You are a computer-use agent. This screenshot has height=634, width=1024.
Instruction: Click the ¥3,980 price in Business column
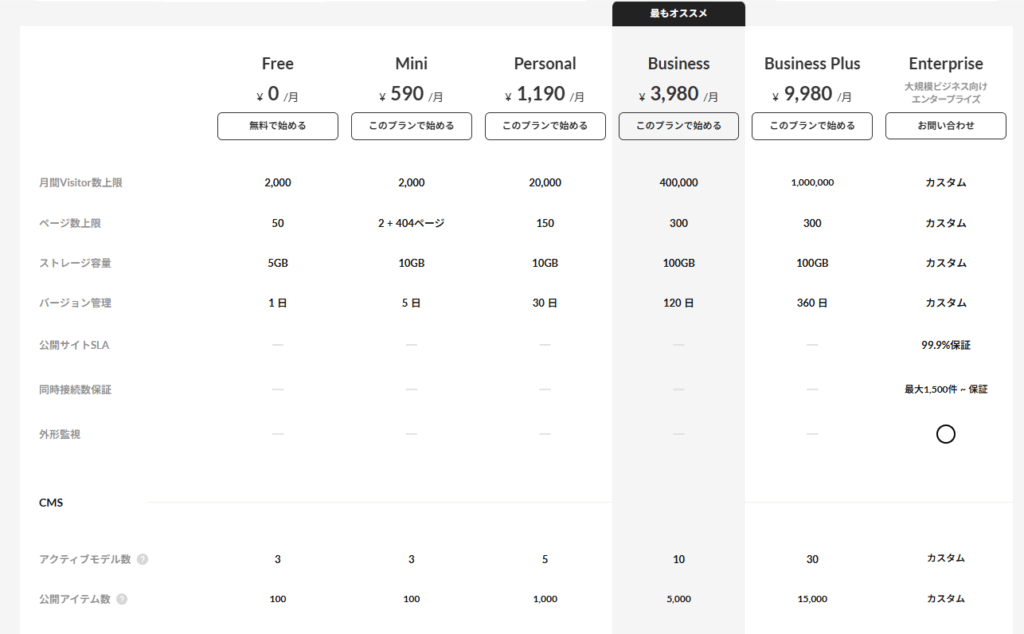click(678, 96)
